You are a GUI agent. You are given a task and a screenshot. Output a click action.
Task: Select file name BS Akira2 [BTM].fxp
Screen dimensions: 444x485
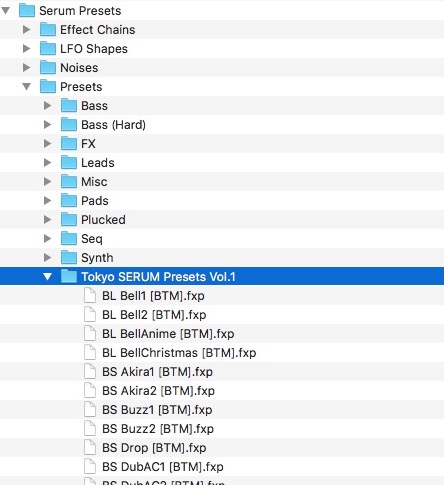[x=158, y=391]
